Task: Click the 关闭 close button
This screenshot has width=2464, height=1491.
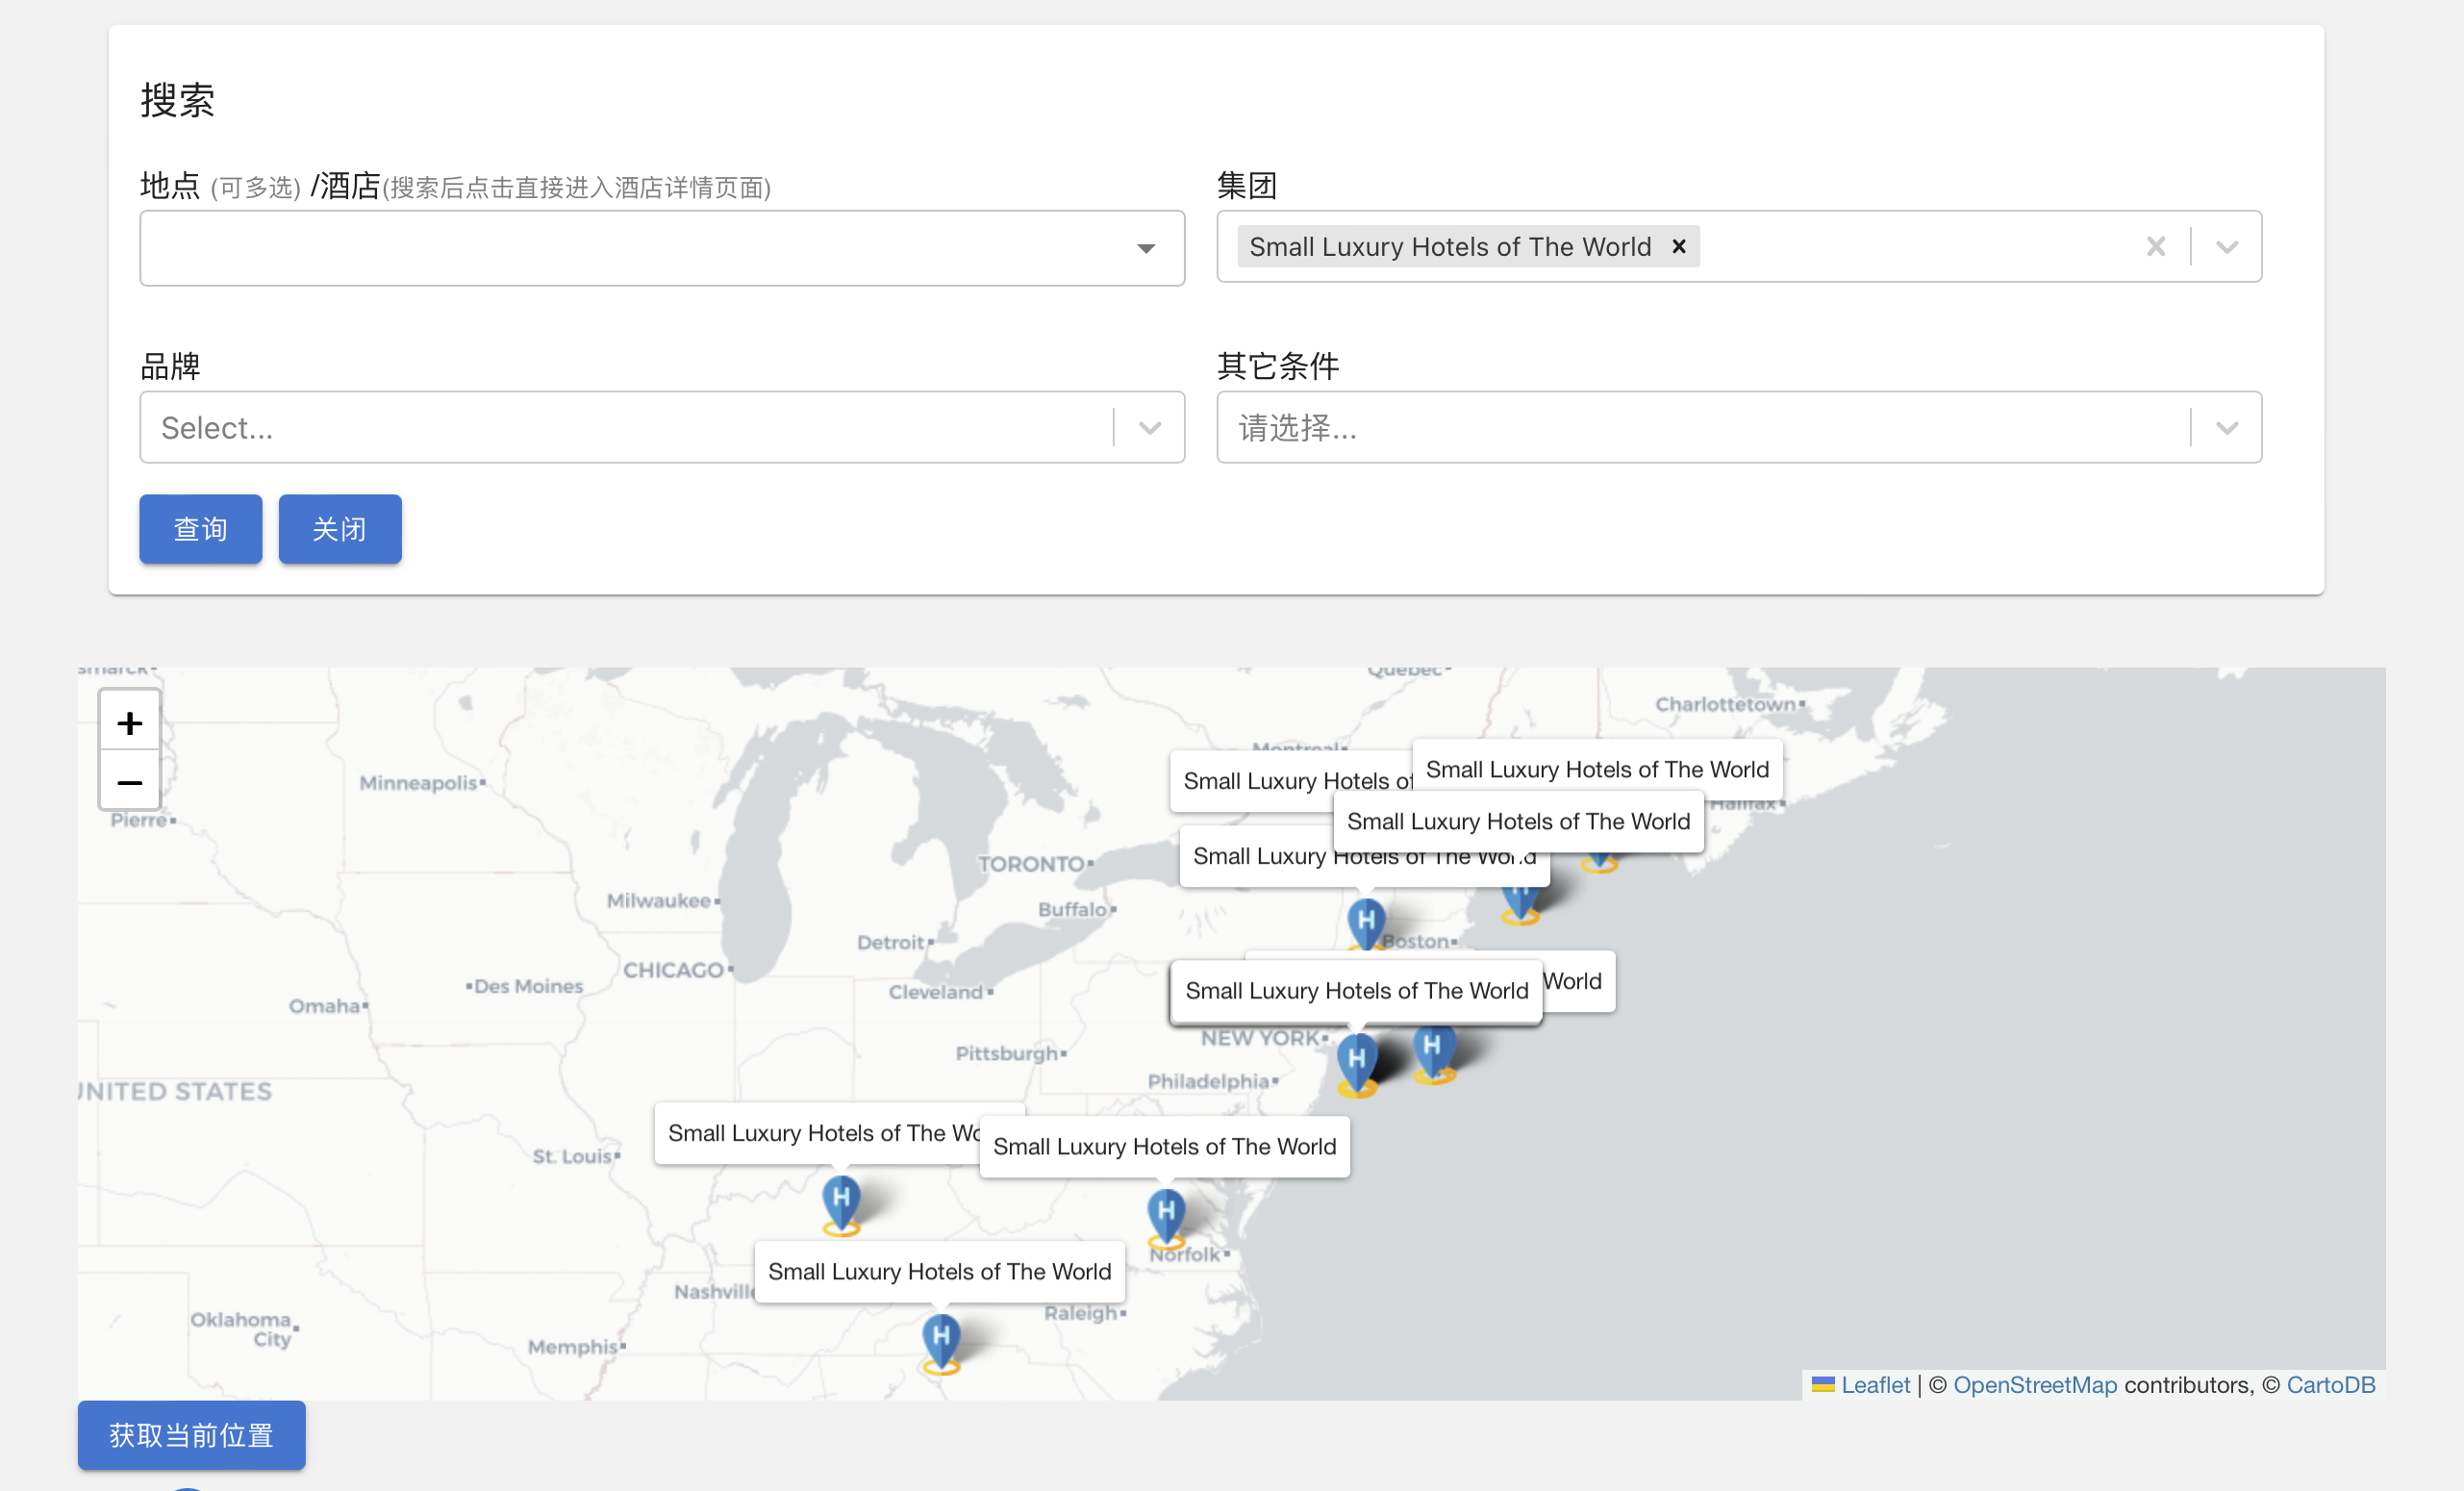Action: click(339, 529)
